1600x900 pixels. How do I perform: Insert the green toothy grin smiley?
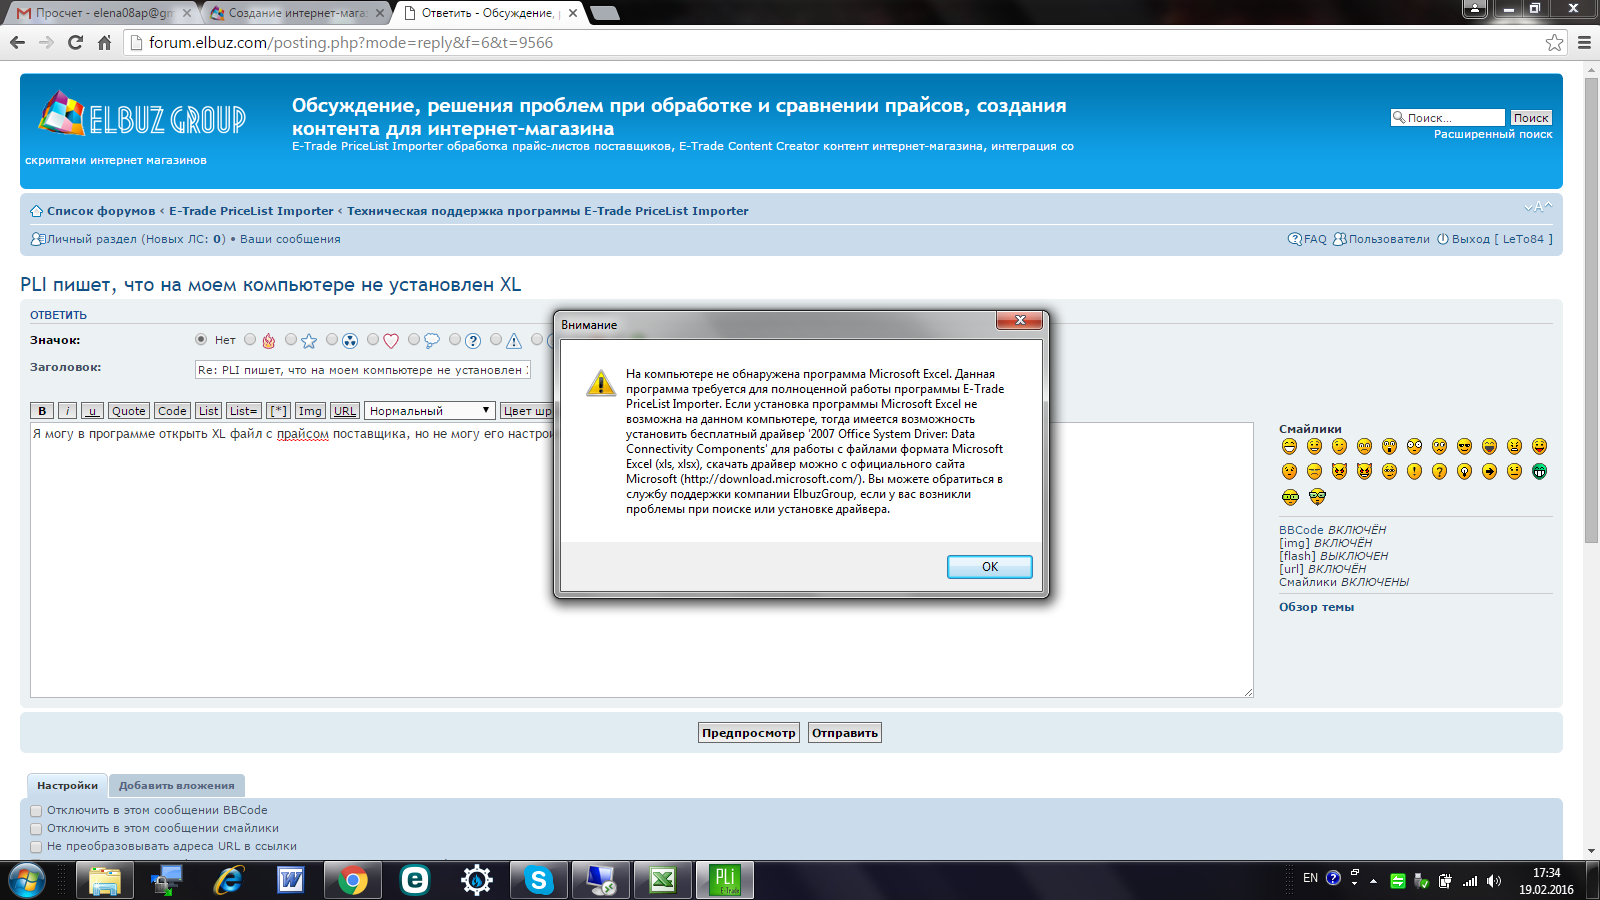[x=1539, y=471]
